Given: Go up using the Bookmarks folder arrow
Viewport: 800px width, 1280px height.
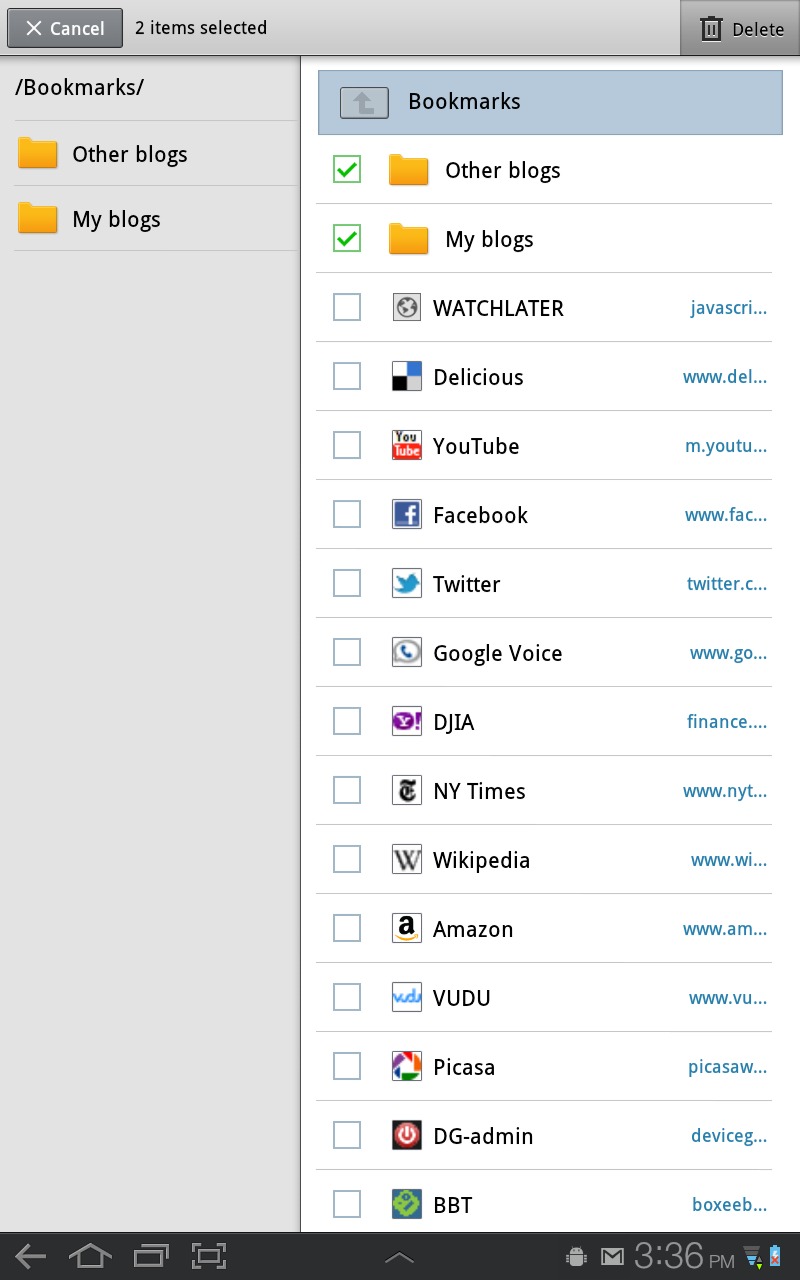Looking at the screenshot, I should tap(364, 102).
